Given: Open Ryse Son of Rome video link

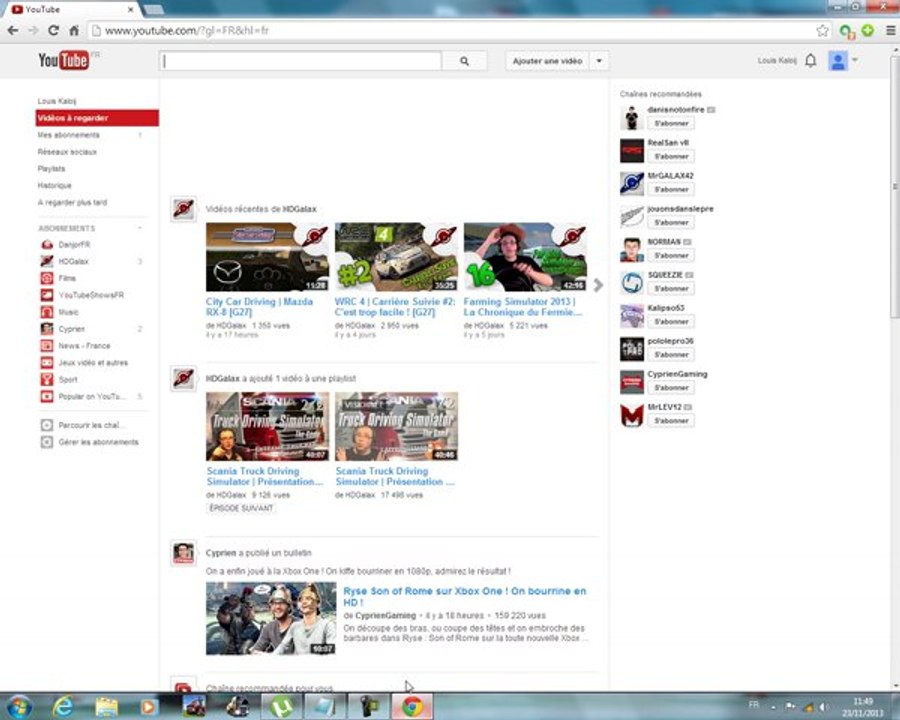Looking at the screenshot, I should click(x=464, y=597).
